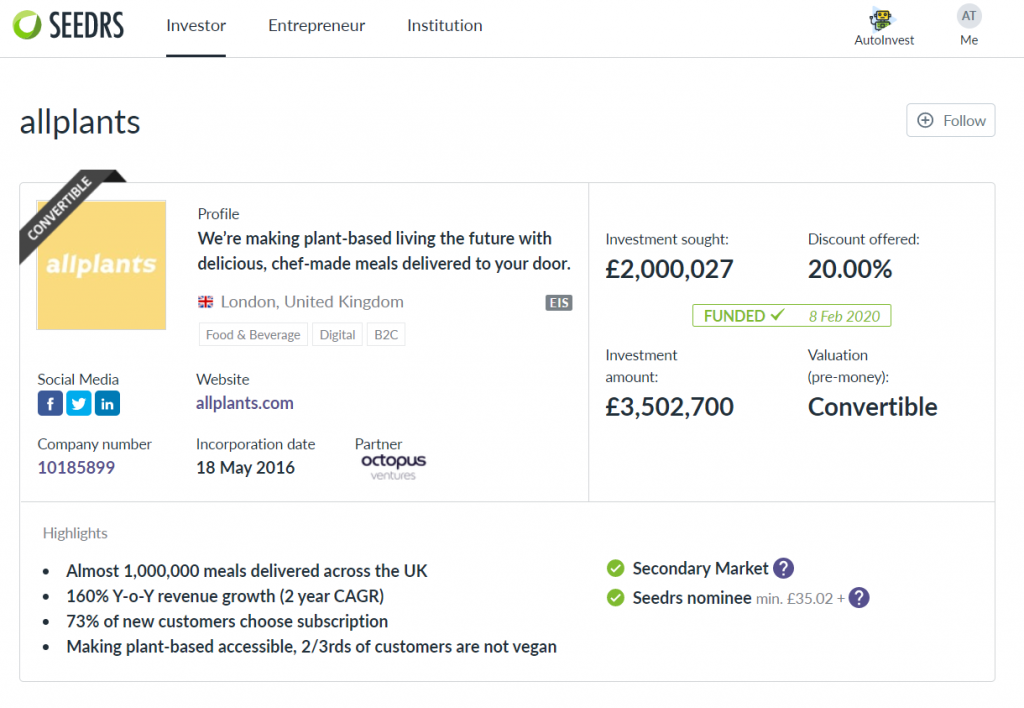The height and width of the screenshot is (708, 1024).
Task: Click the 'Making plant-based accessible' highlight
Action: tap(312, 647)
